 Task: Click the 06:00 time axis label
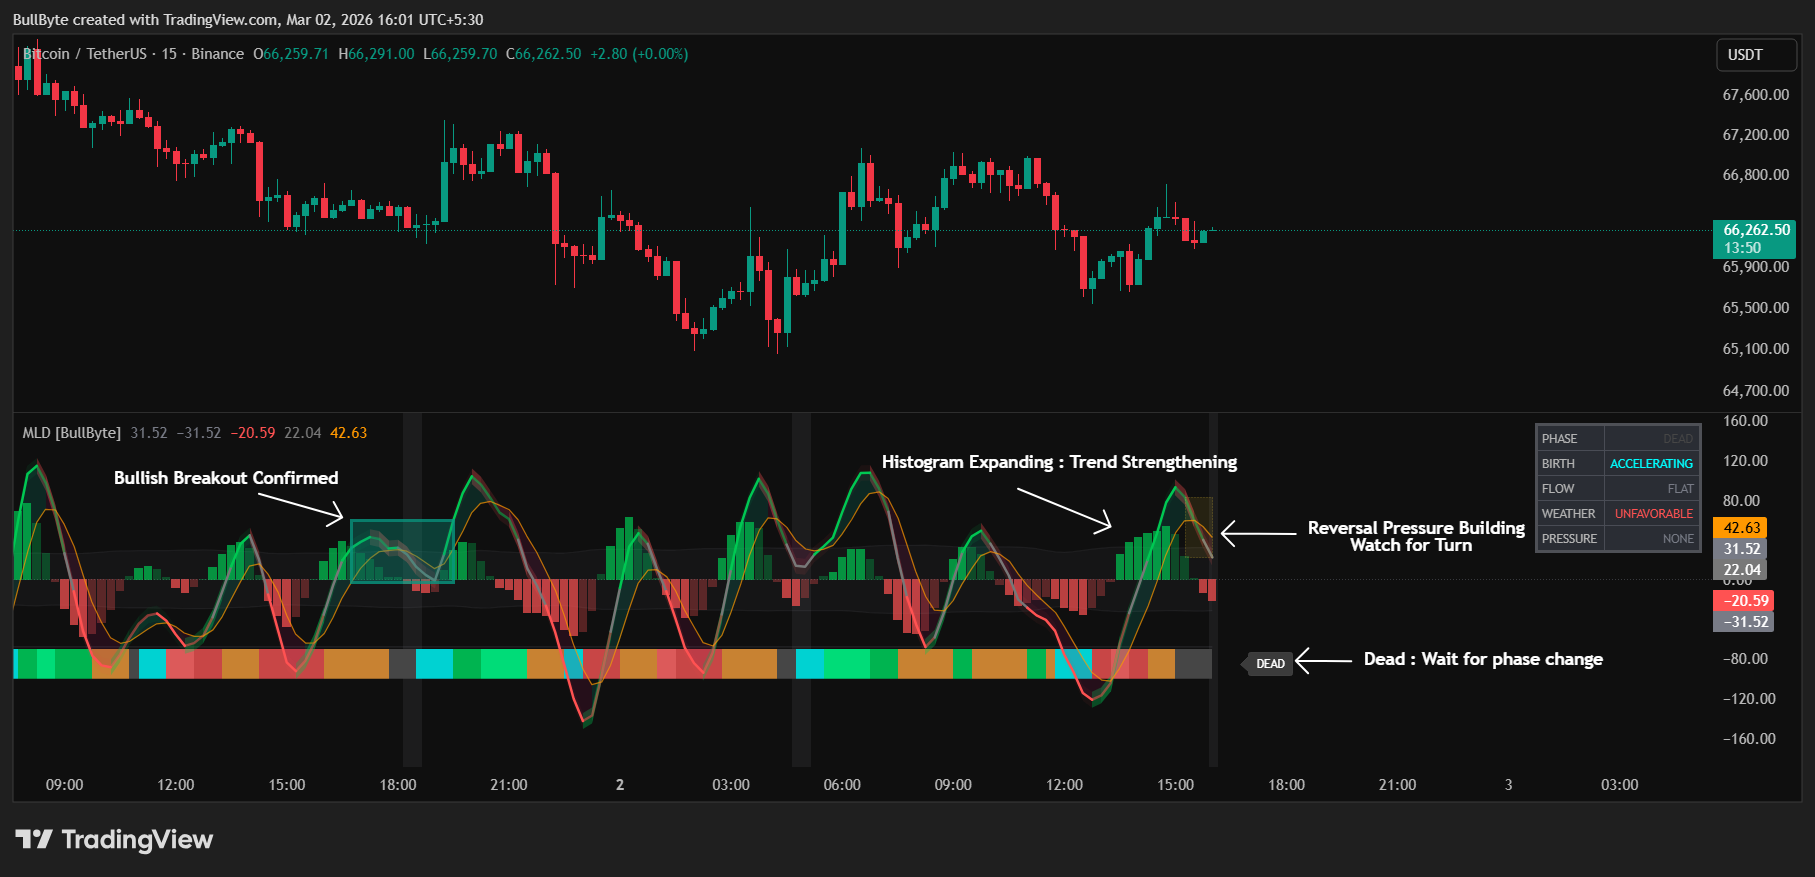[842, 785]
